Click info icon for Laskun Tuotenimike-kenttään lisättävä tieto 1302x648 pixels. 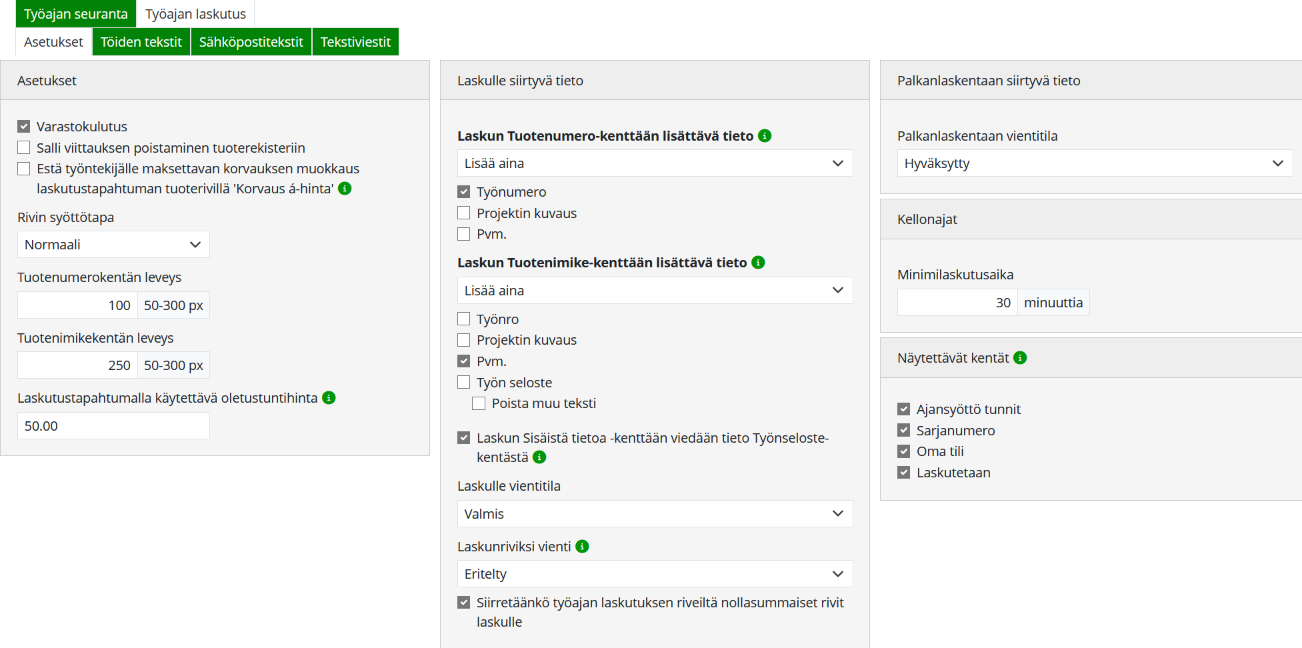pyautogui.click(x=758, y=263)
